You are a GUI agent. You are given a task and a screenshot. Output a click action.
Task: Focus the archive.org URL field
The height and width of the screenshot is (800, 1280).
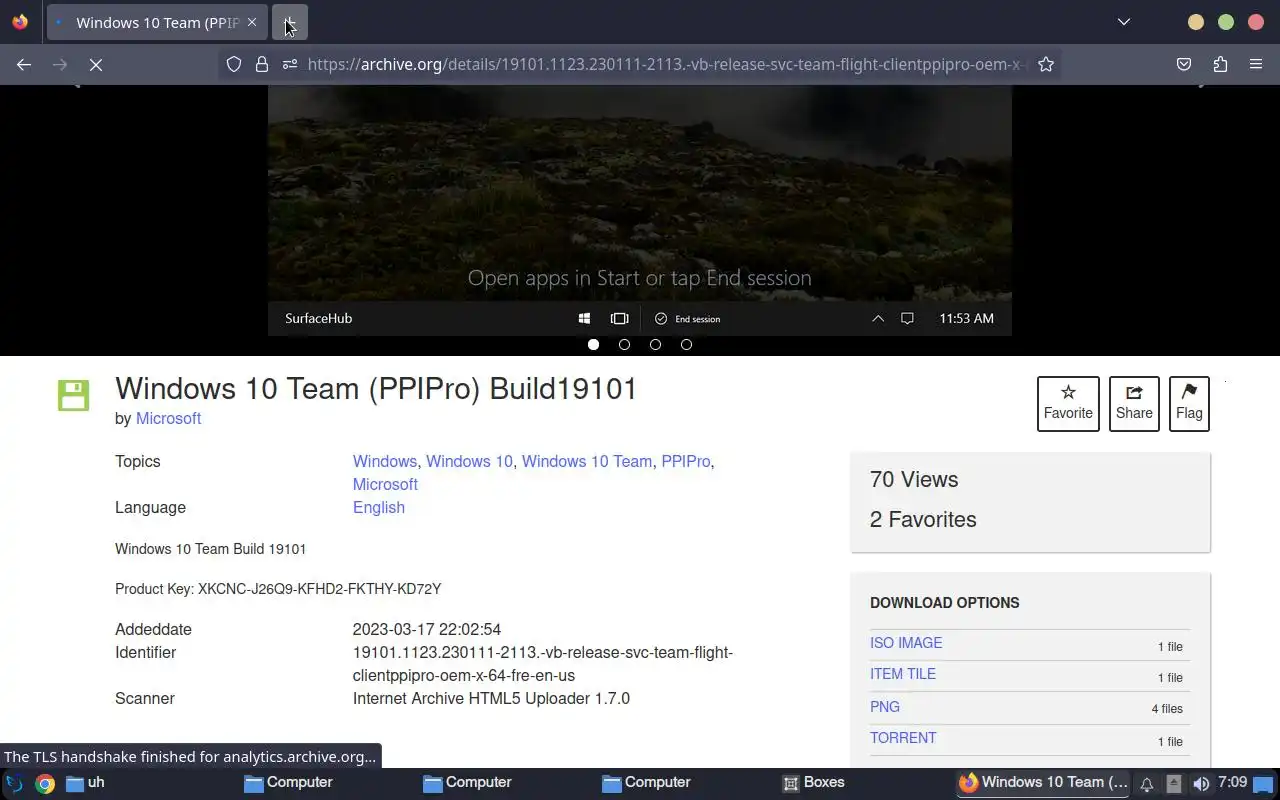pyautogui.click(x=666, y=64)
